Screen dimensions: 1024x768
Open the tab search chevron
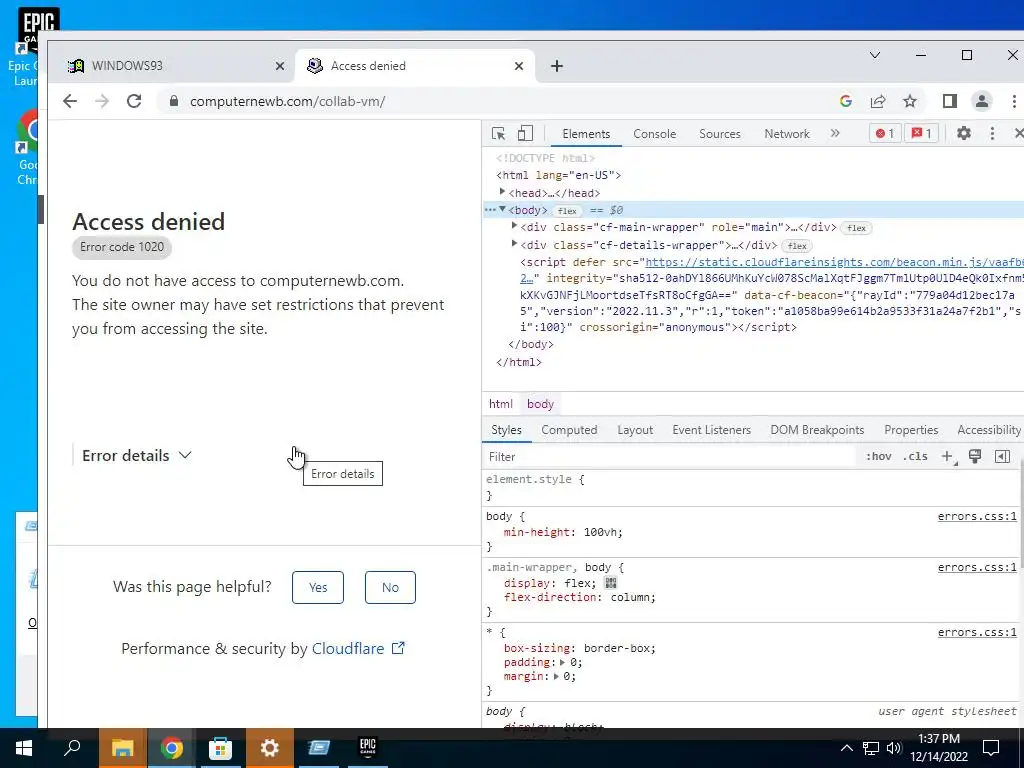tap(875, 56)
